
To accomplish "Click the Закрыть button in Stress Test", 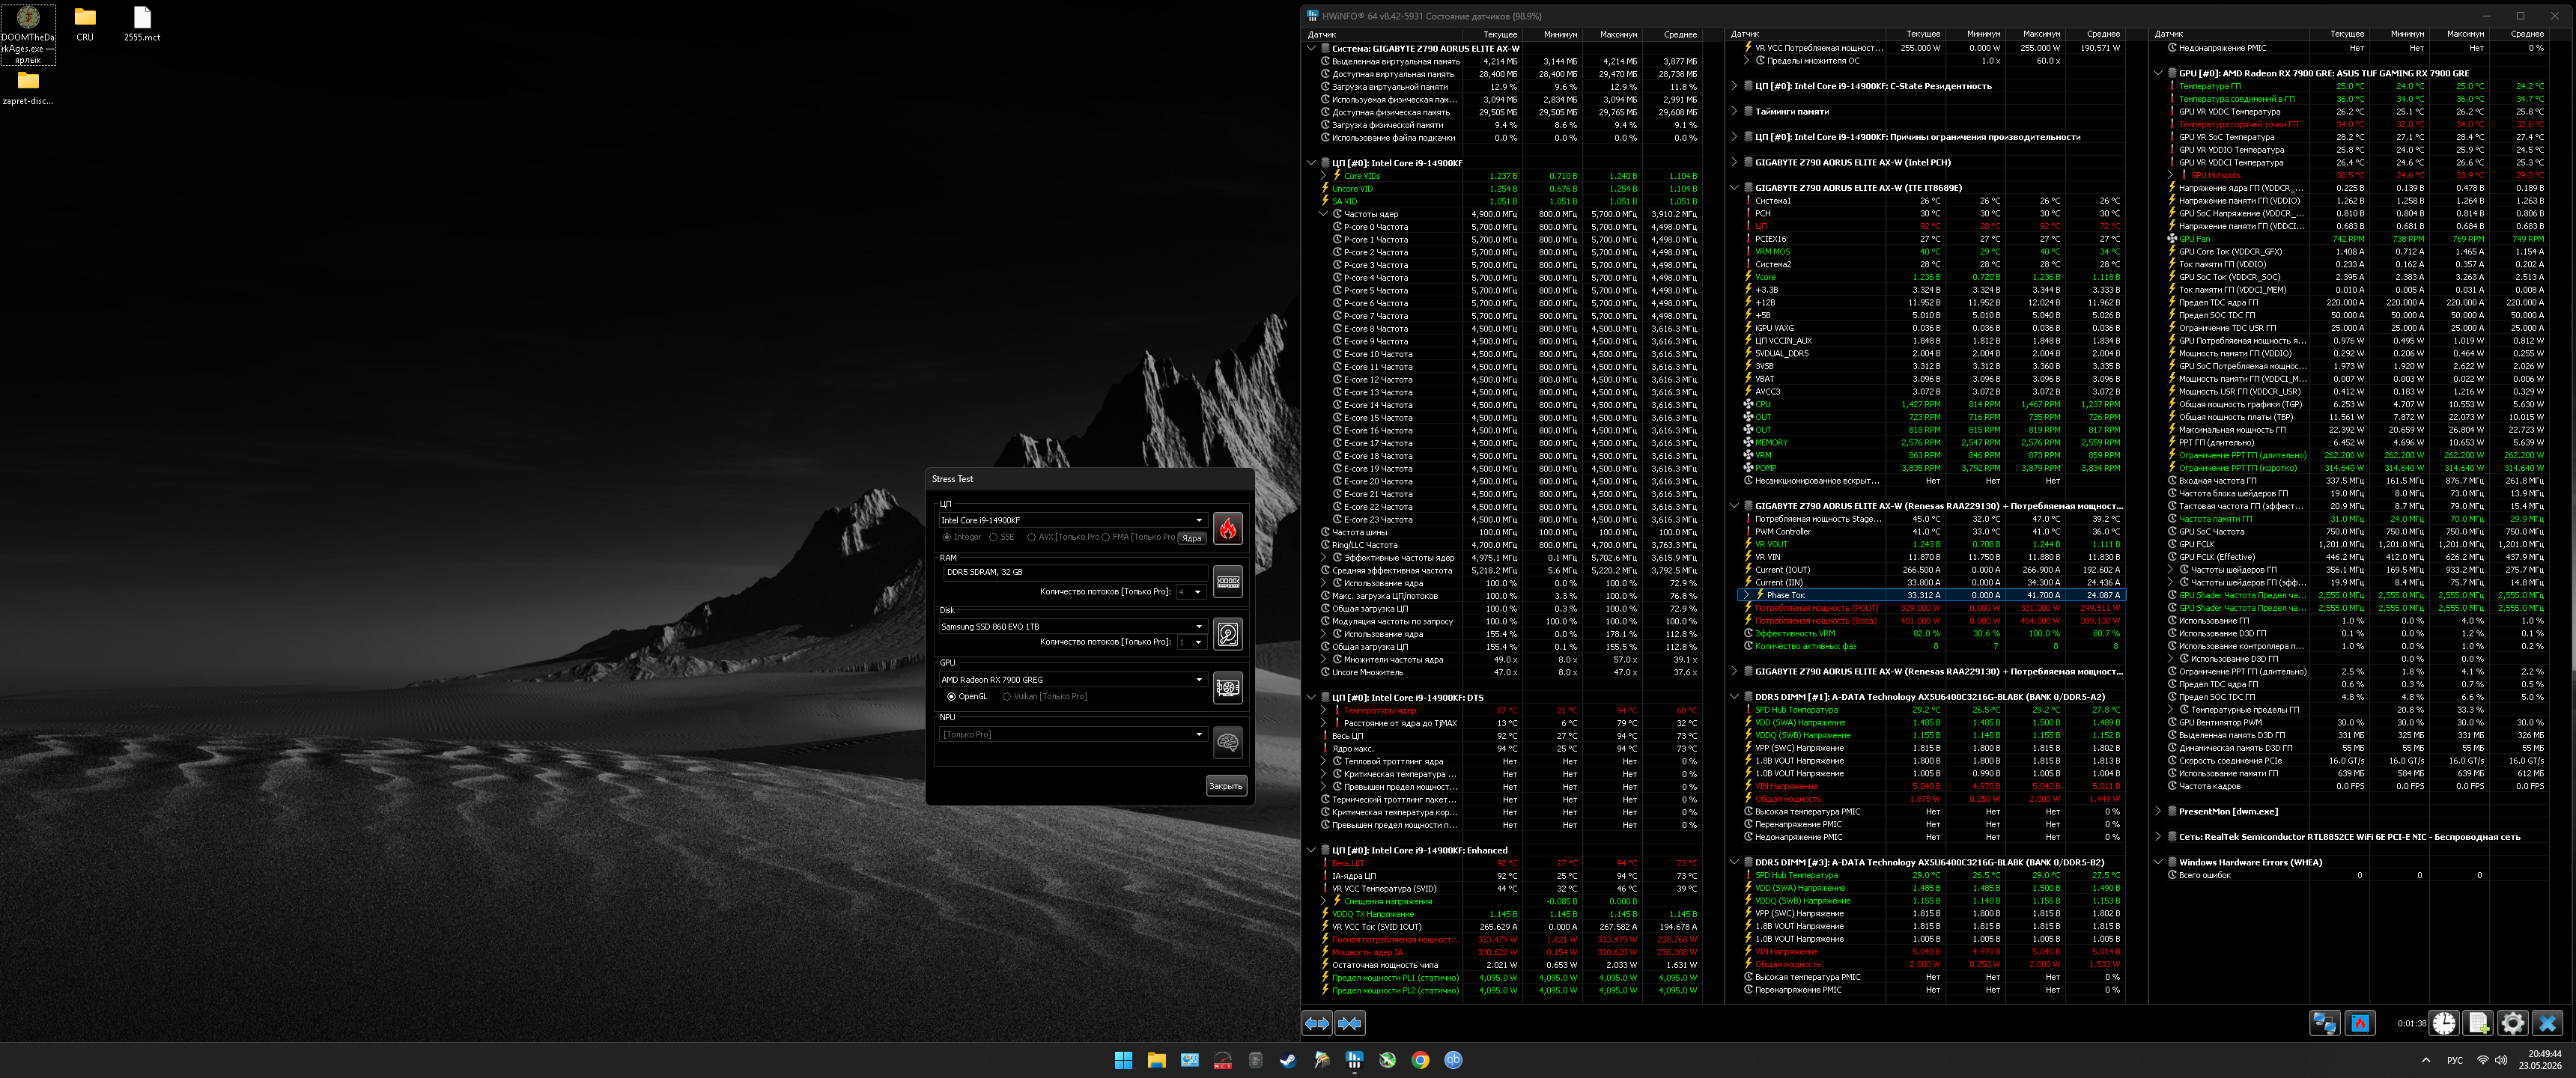I will (x=1226, y=786).
